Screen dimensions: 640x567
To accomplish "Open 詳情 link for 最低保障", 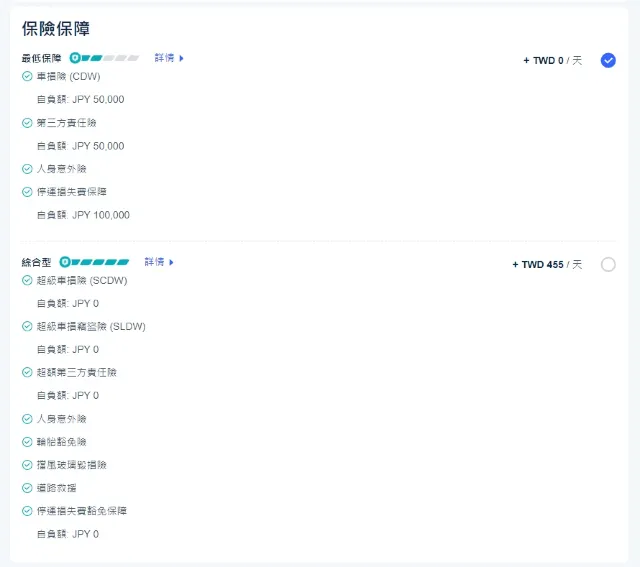I will pyautogui.click(x=164, y=58).
